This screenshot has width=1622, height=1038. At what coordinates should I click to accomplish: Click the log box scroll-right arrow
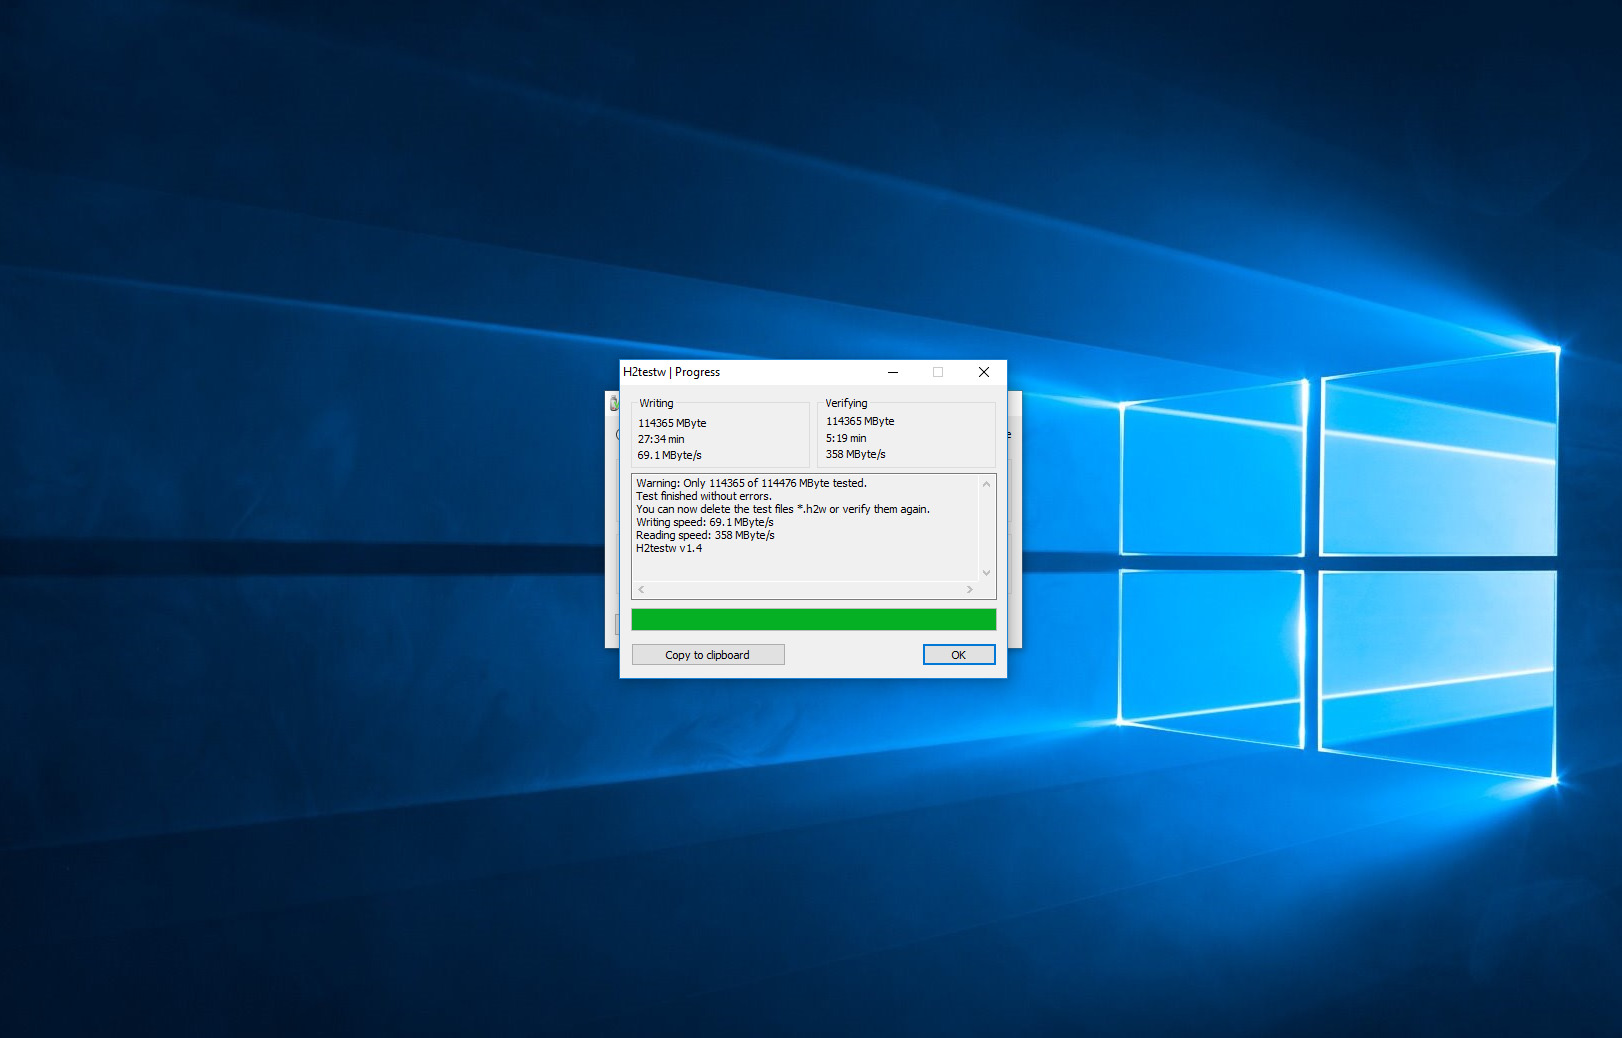tap(970, 590)
